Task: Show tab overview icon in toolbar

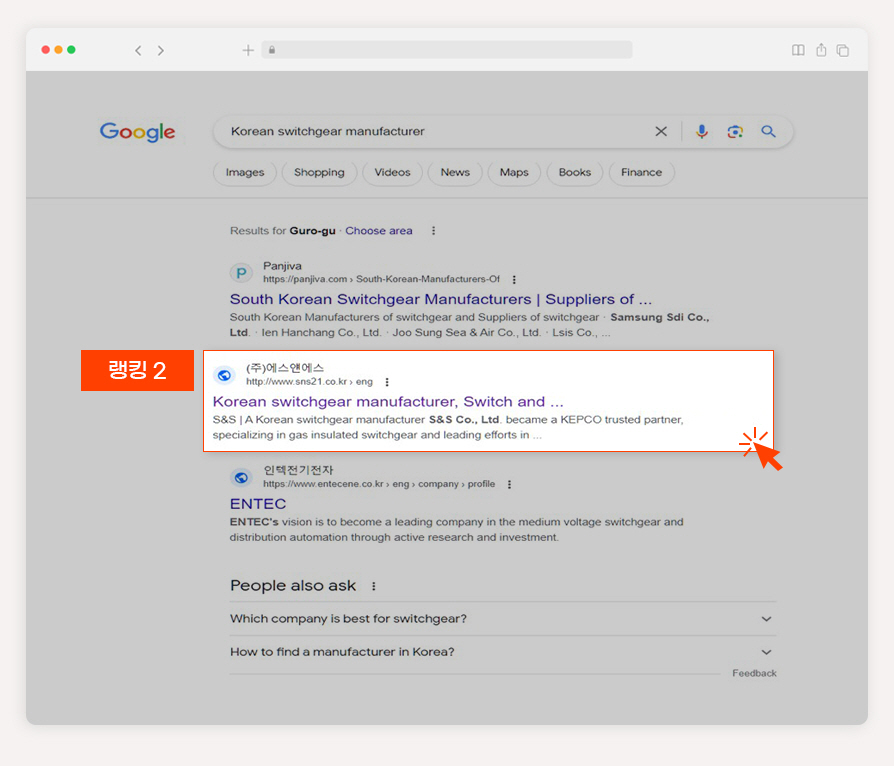Action: pos(843,50)
